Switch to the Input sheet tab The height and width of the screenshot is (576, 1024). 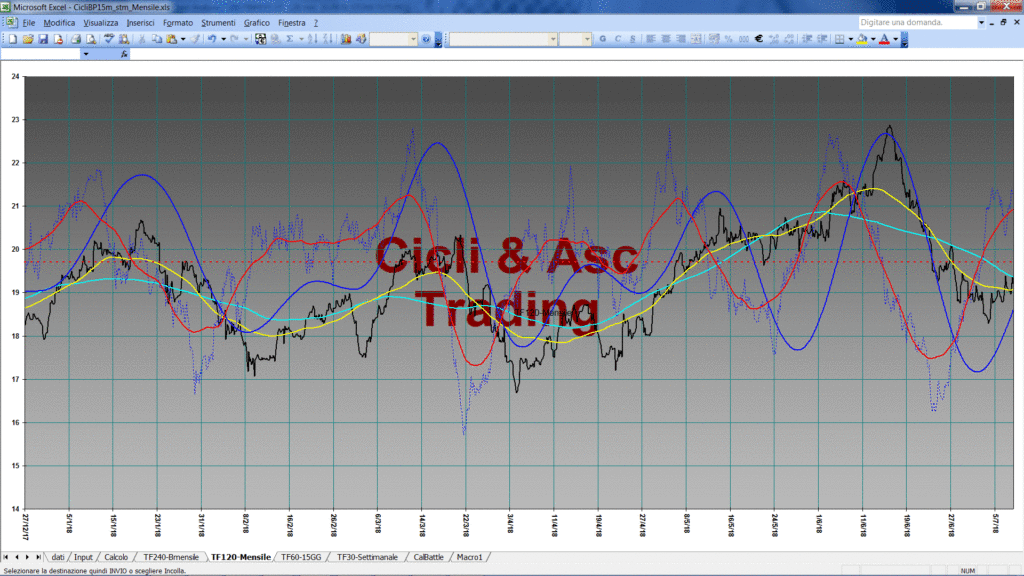(83, 557)
